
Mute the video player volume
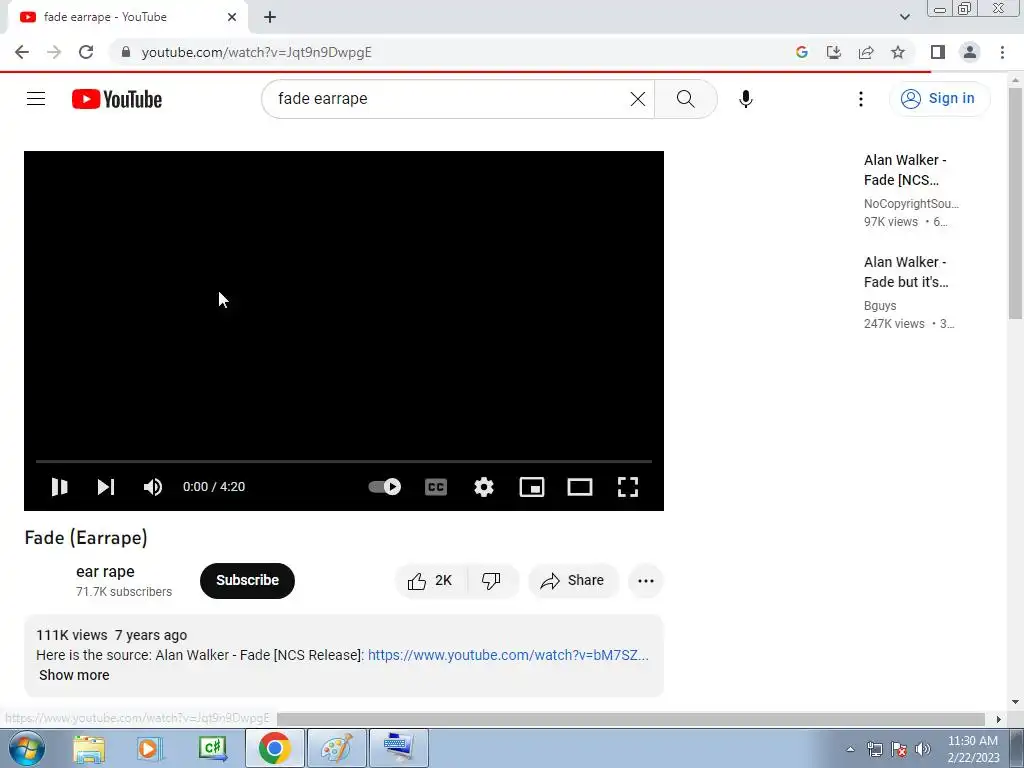pyautogui.click(x=153, y=487)
